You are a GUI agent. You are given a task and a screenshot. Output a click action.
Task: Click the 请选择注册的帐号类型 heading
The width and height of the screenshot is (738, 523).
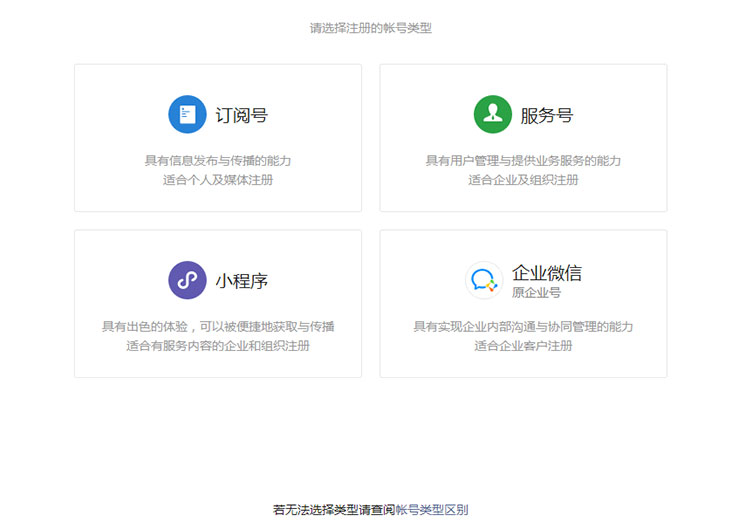click(x=370, y=28)
